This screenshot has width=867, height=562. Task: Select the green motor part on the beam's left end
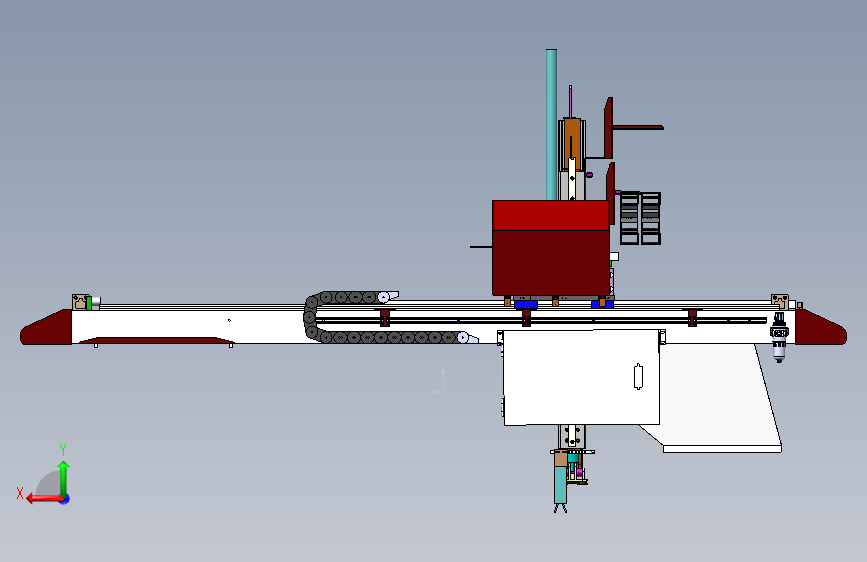pyautogui.click(x=89, y=303)
